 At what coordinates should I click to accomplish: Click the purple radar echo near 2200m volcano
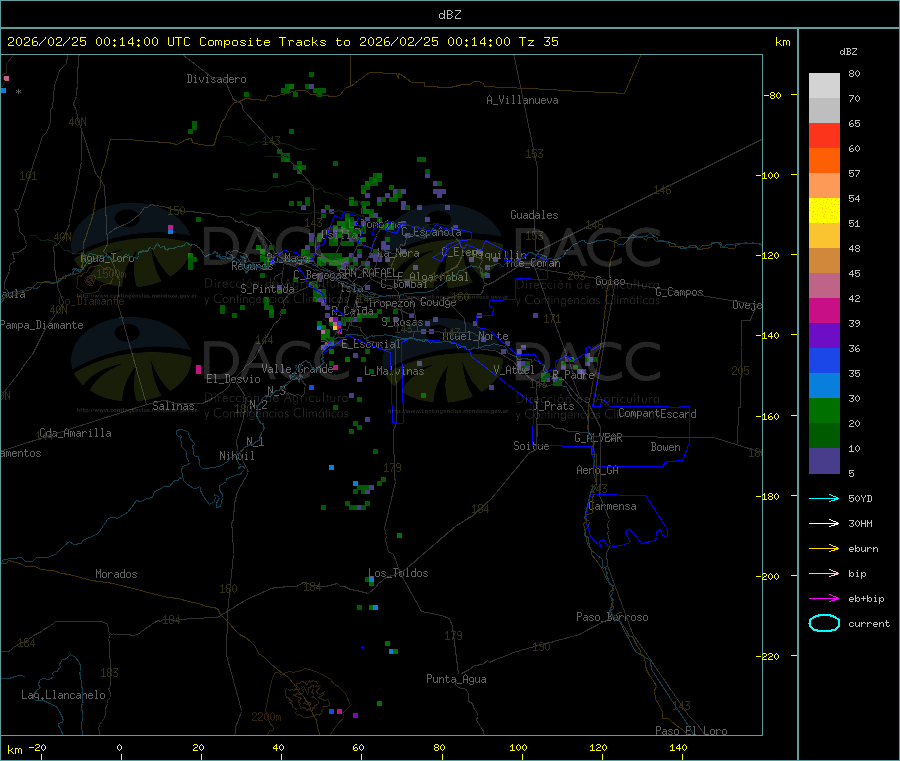pyautogui.click(x=355, y=716)
